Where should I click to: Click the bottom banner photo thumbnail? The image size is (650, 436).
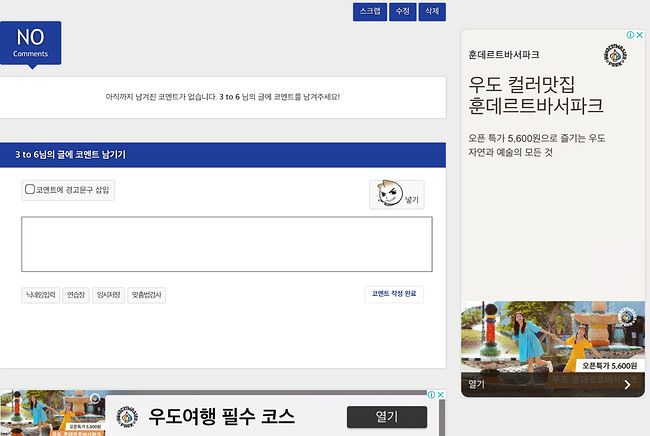53,413
